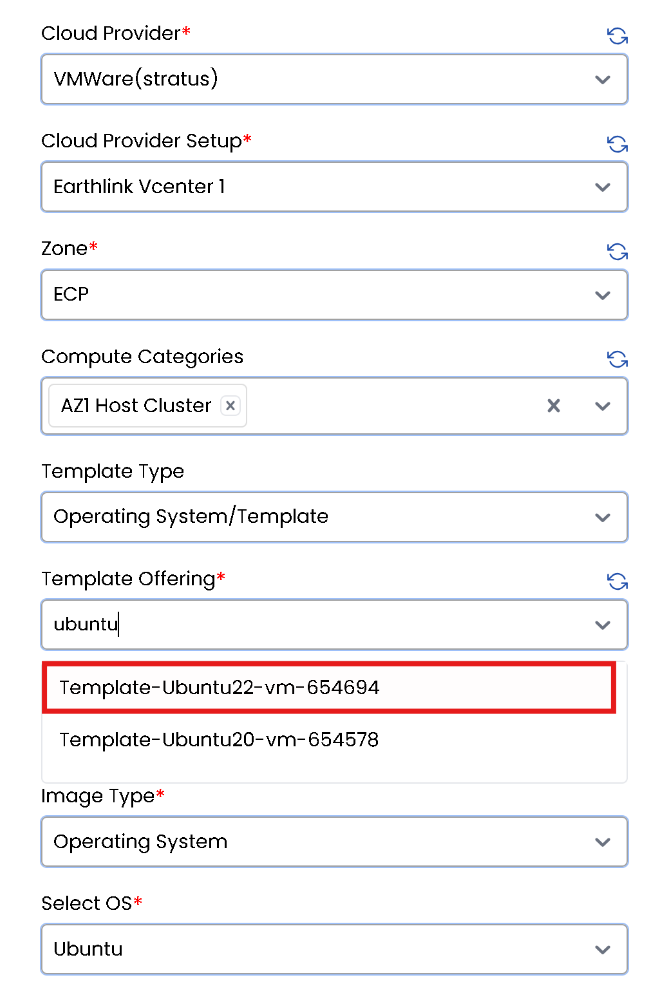Viewport: 671px width, 997px height.
Task: Click the chevron on the Zone field
Action: 602,295
